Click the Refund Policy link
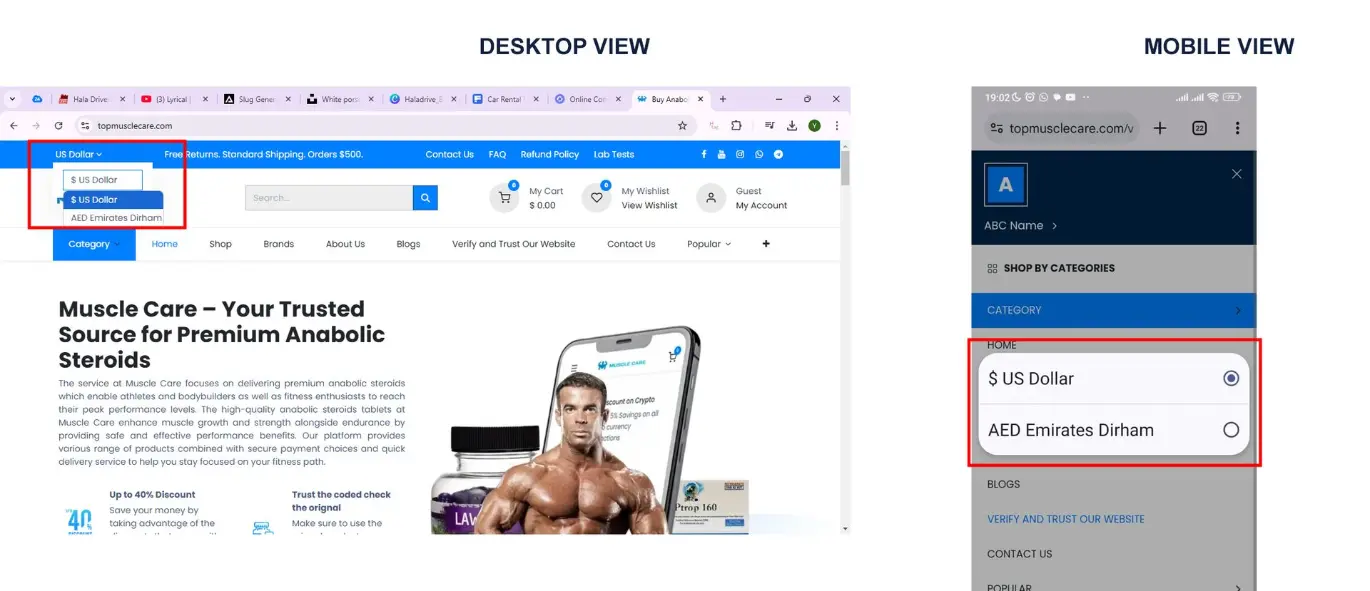This screenshot has height=591, width=1370. pos(549,155)
